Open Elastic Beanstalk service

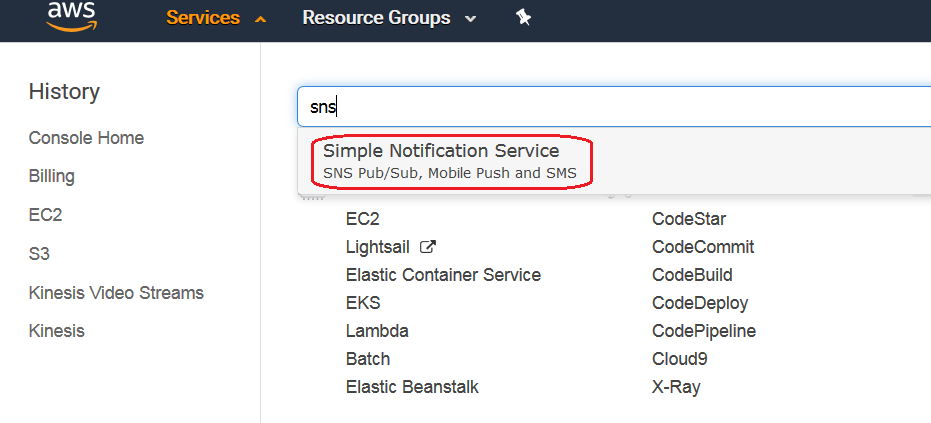coord(412,387)
